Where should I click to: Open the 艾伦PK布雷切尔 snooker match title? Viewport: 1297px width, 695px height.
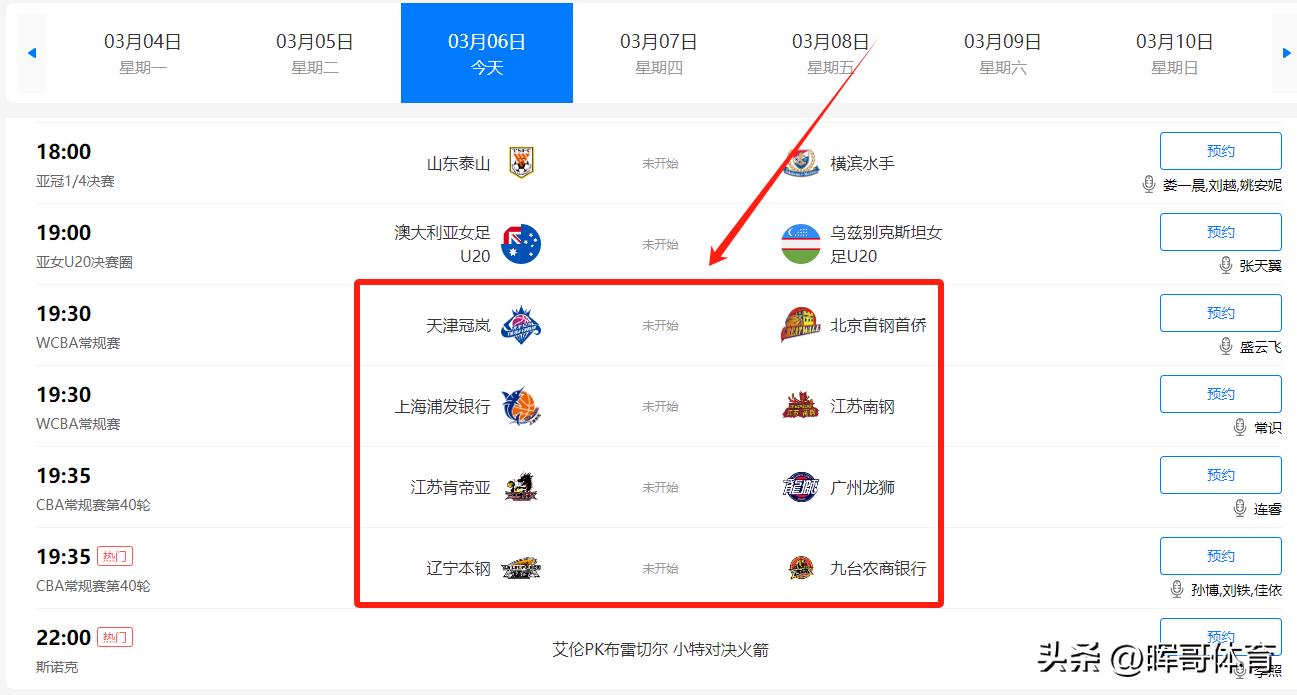pos(661,650)
